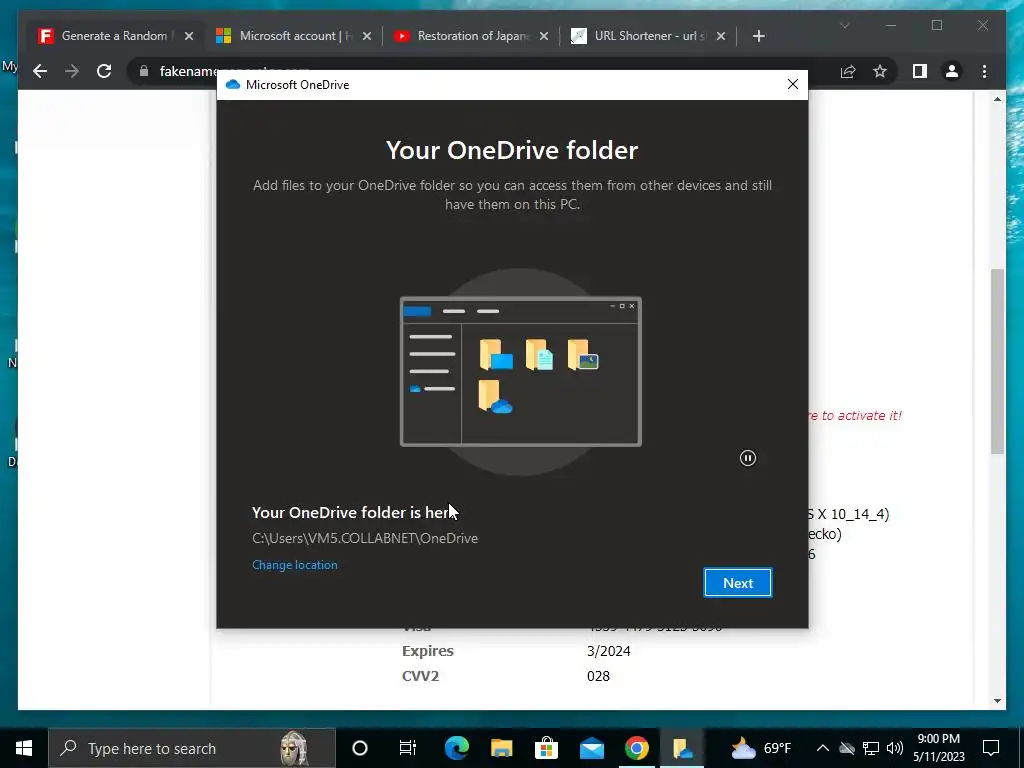Bookmark this page with the star icon
The image size is (1024, 768).
click(x=880, y=71)
